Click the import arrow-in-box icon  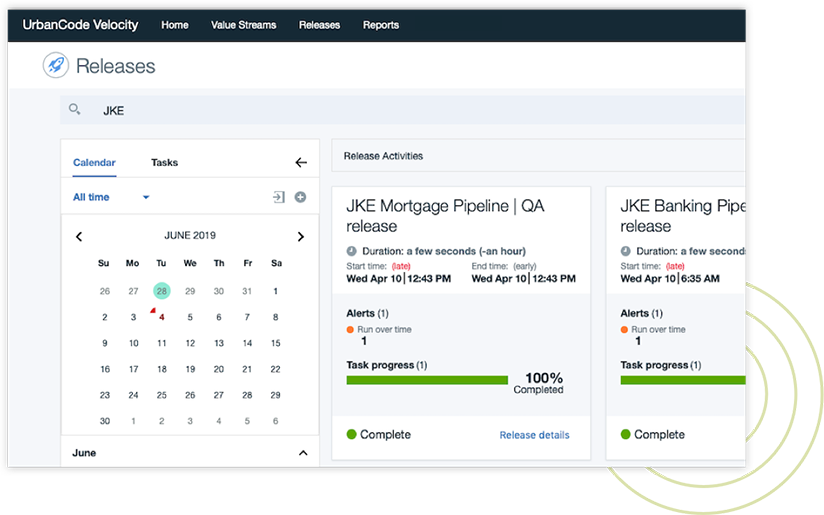pyautogui.click(x=279, y=197)
